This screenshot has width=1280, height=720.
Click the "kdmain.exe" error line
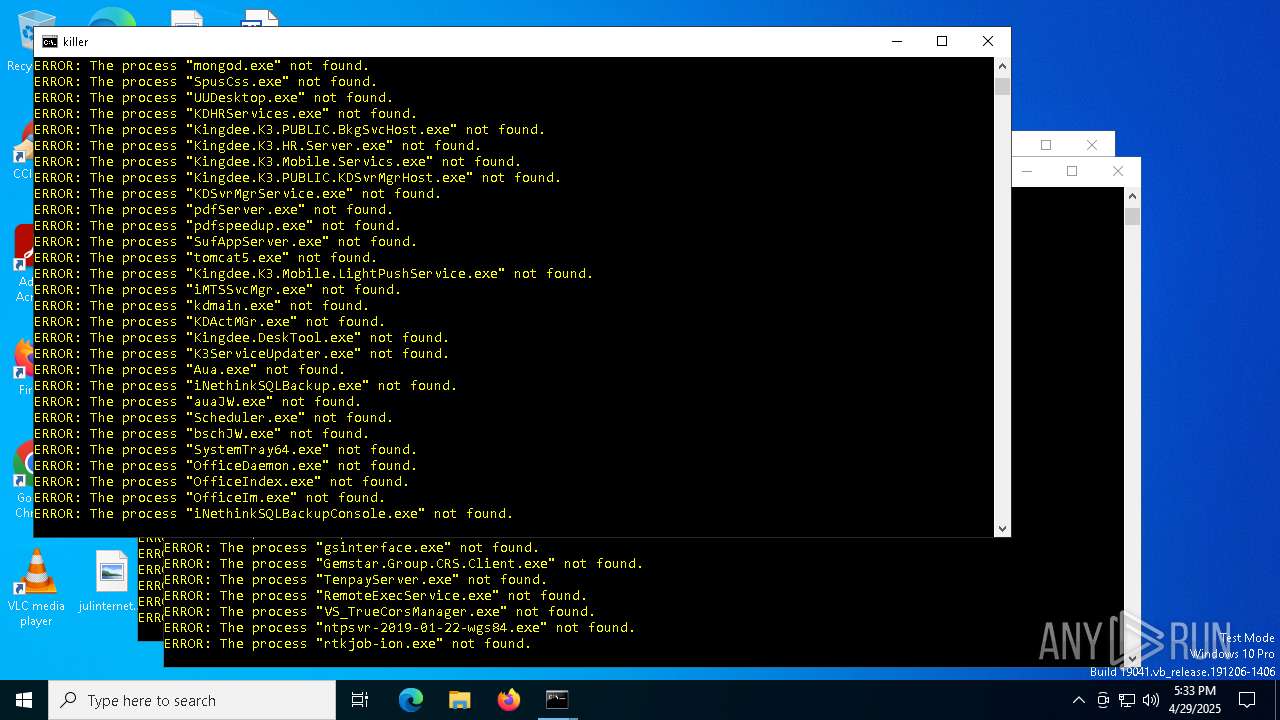pyautogui.click(x=201, y=306)
